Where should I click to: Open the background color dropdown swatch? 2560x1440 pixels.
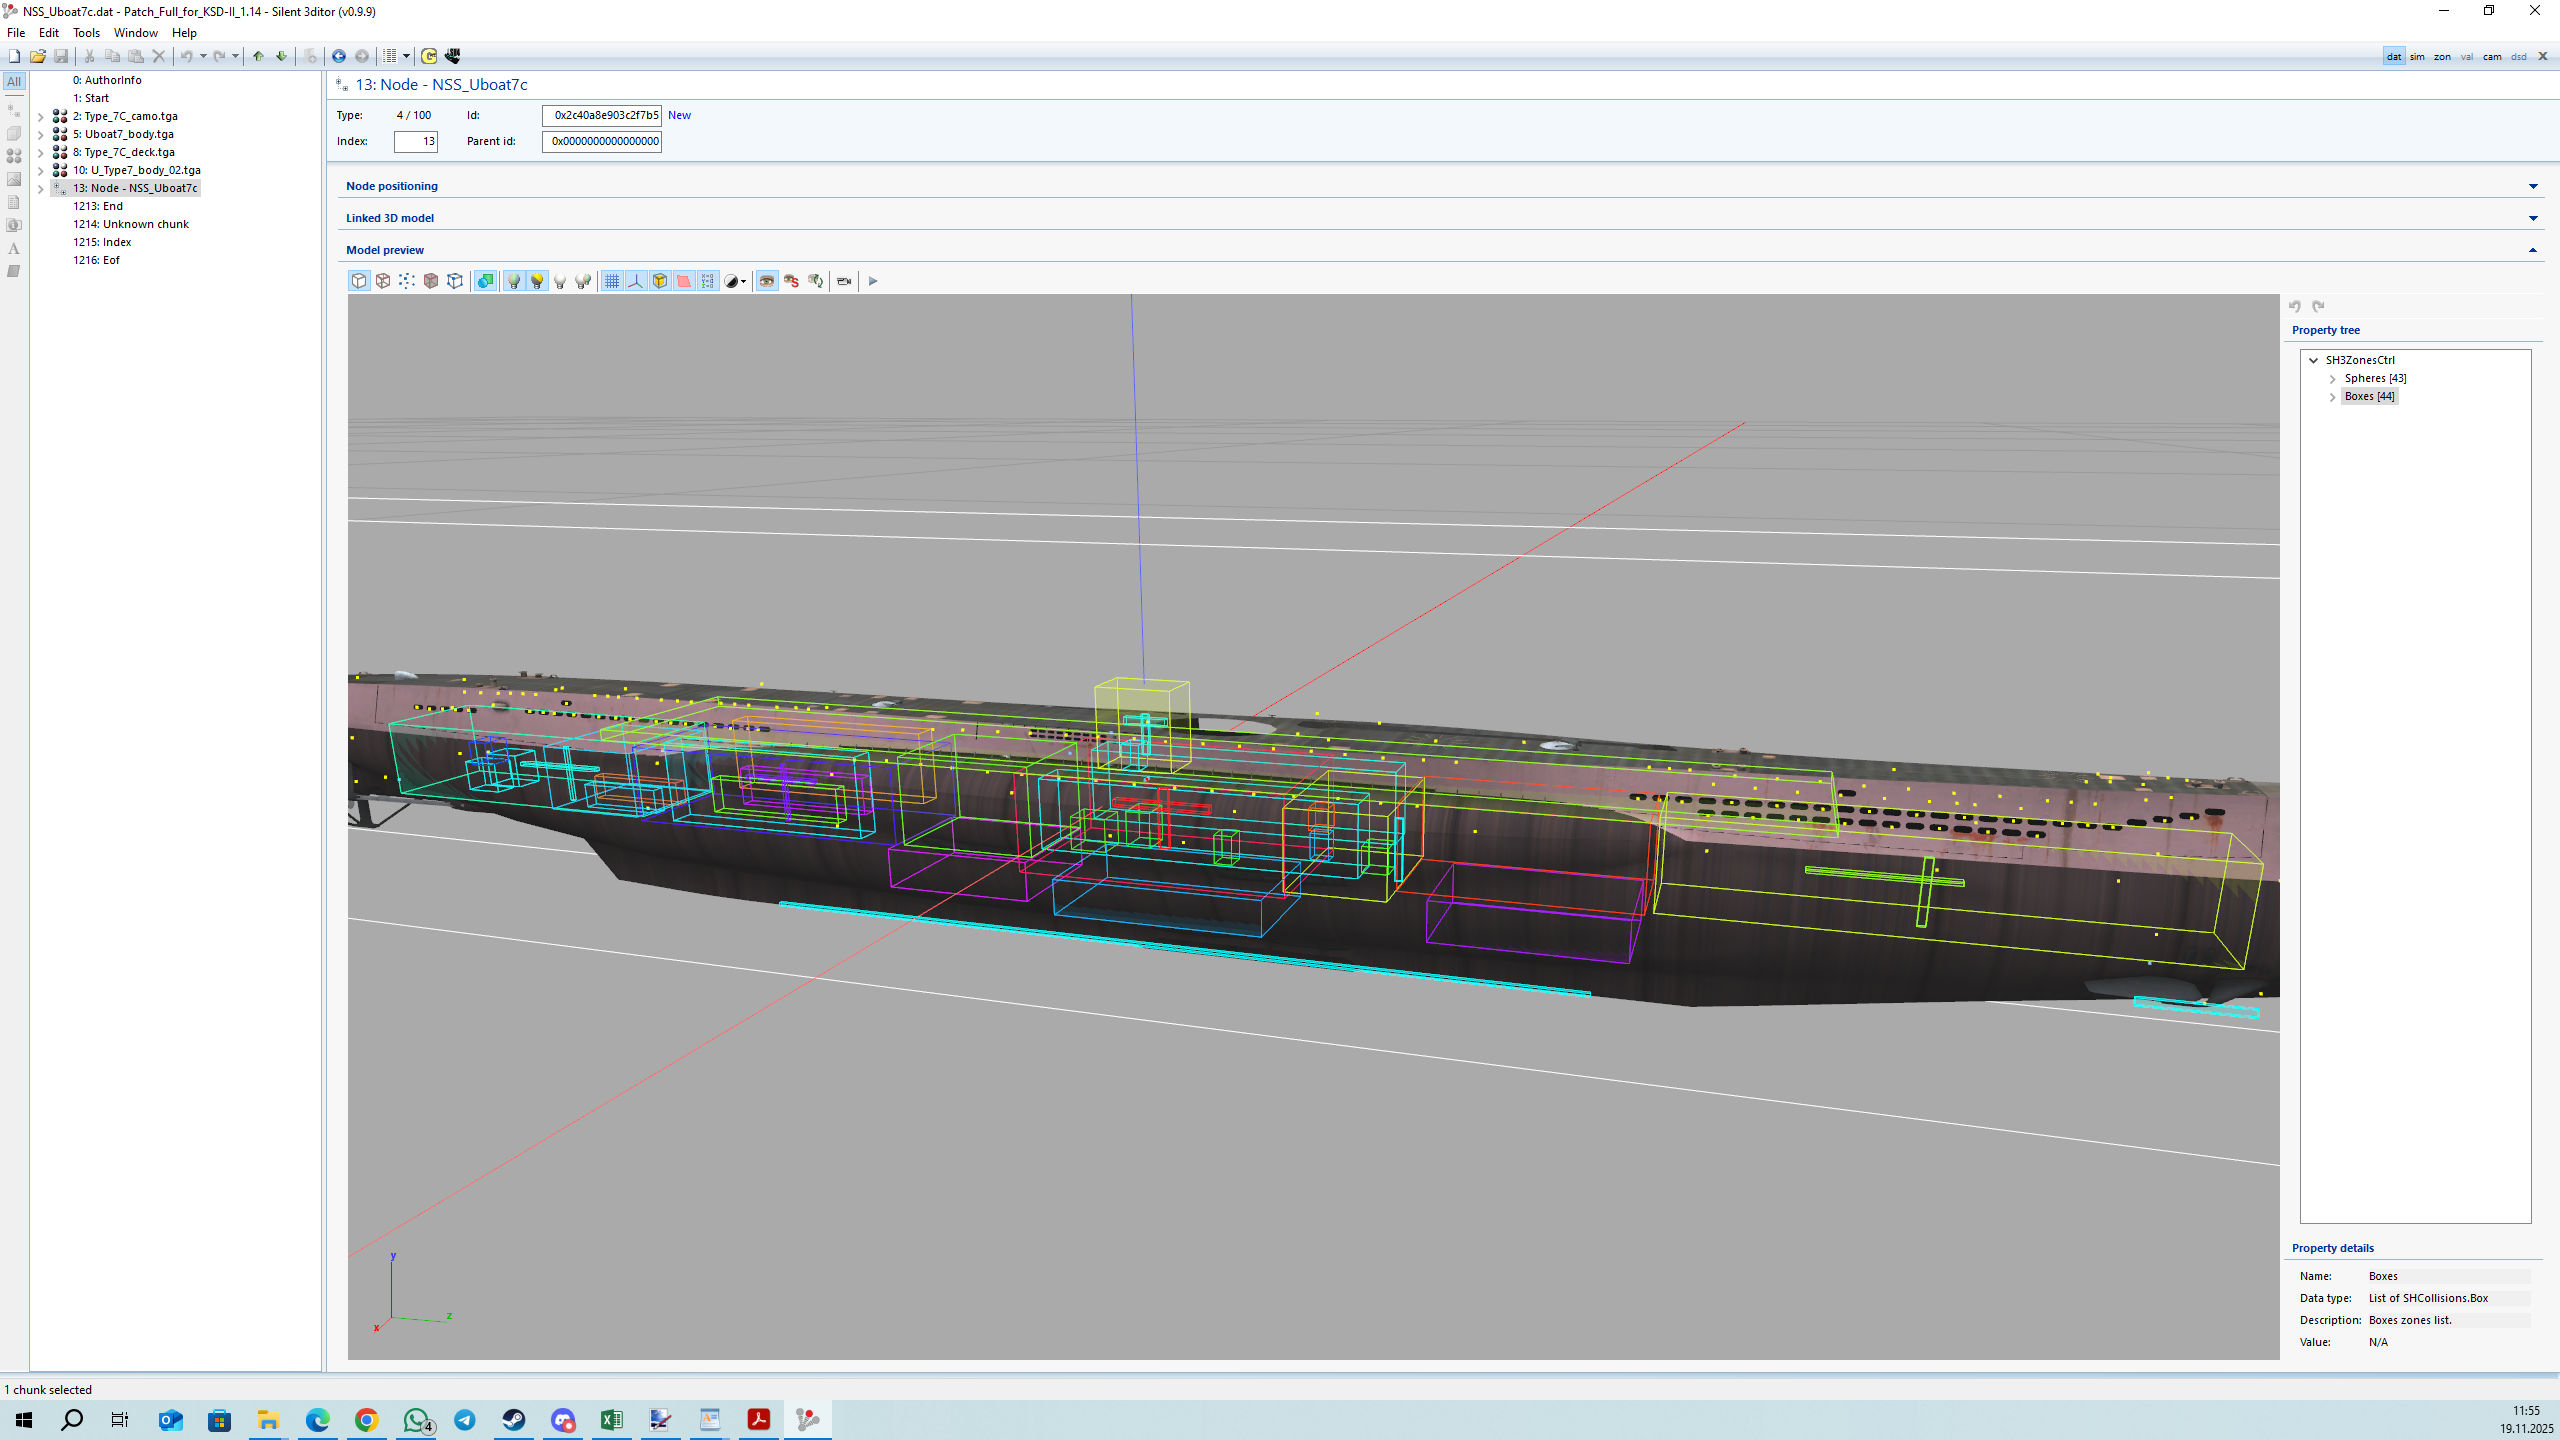pyautogui.click(x=736, y=281)
